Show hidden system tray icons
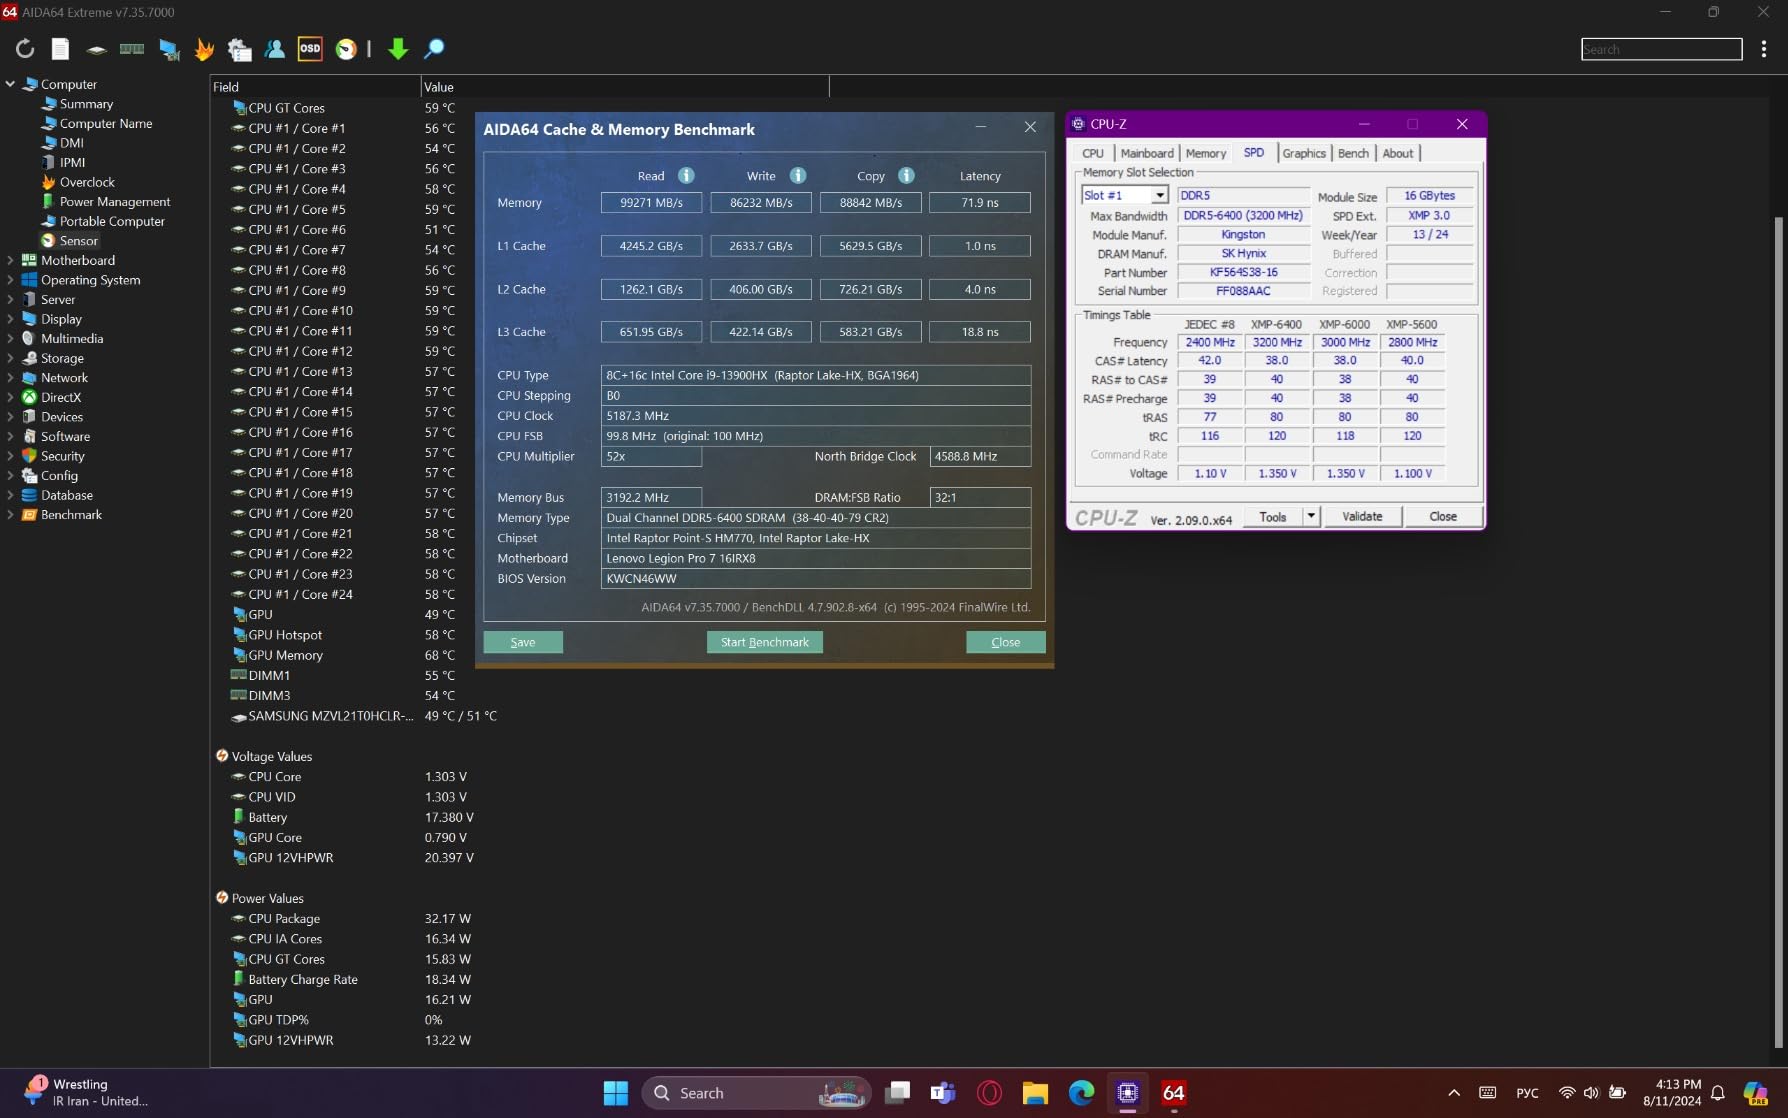Viewport: 1788px width, 1118px height. [1454, 1093]
